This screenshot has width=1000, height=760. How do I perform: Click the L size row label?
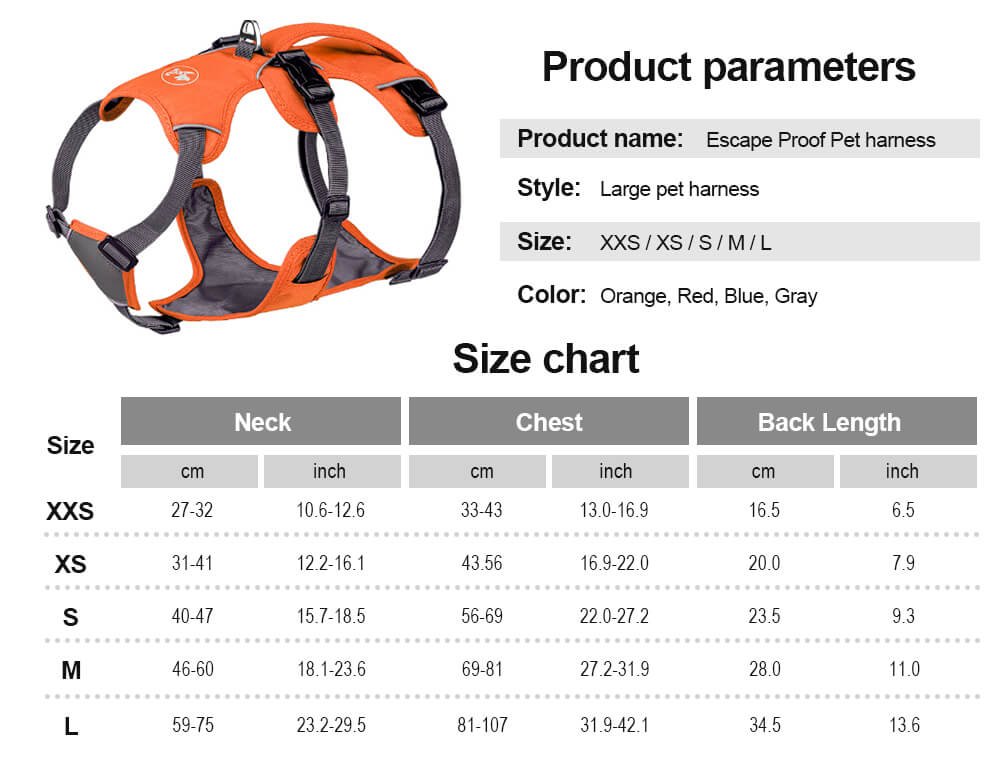[71, 726]
